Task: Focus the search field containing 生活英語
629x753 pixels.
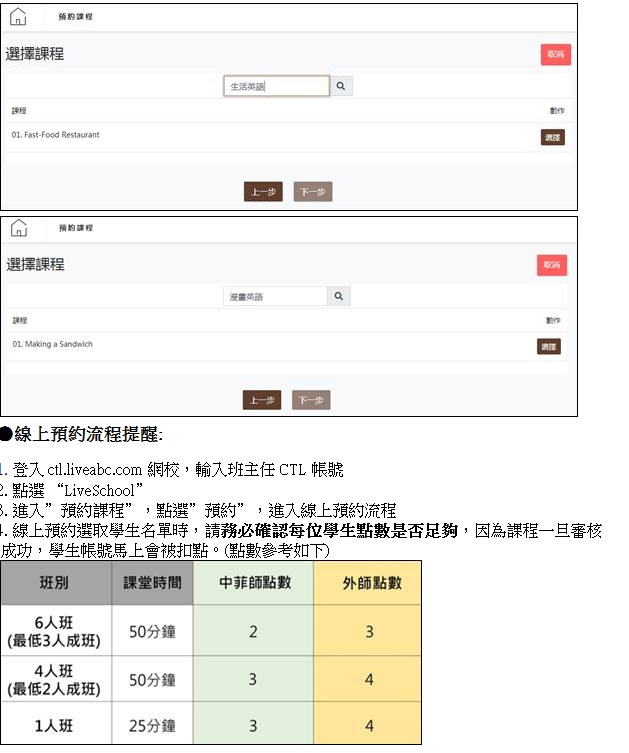Action: 276,87
